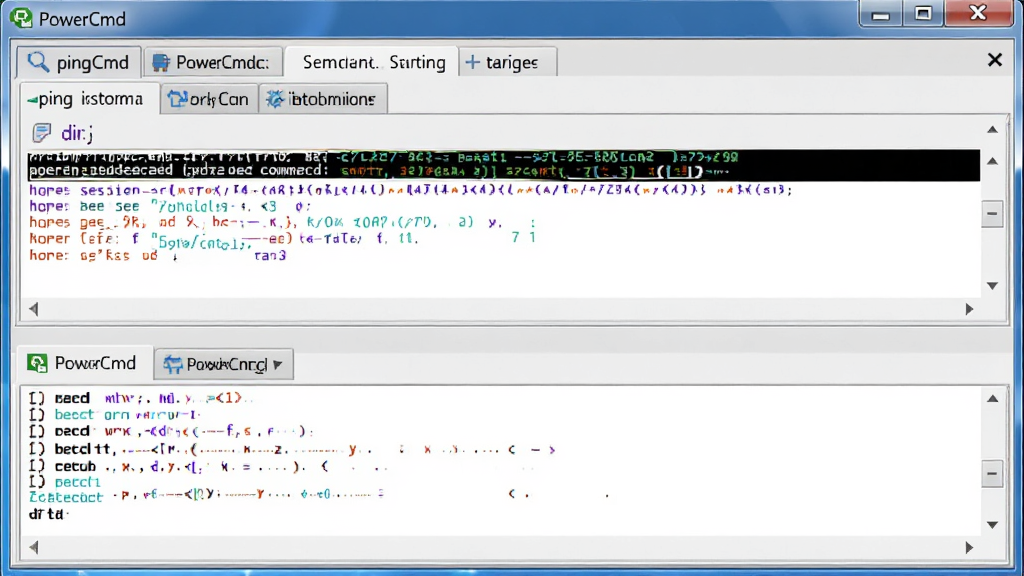Click the up arrow of the lower pane scrollbar
The height and width of the screenshot is (576, 1024).
(992, 398)
